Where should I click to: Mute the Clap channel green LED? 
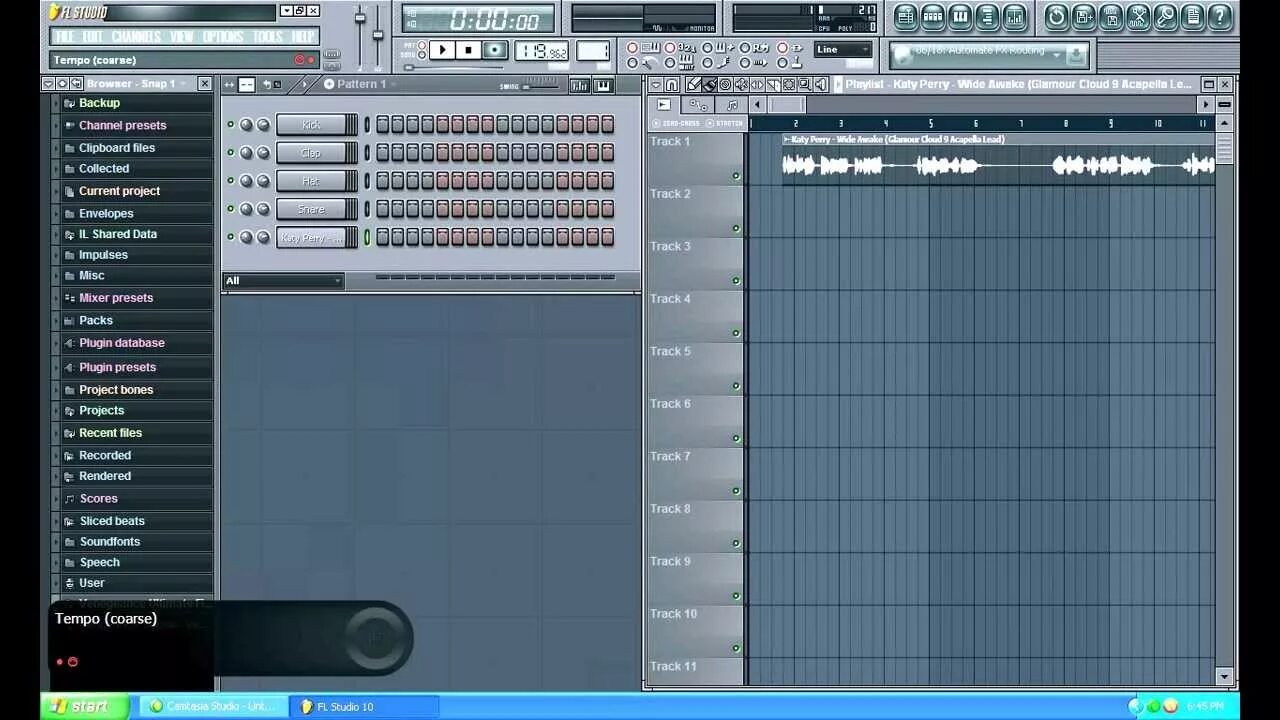click(231, 153)
